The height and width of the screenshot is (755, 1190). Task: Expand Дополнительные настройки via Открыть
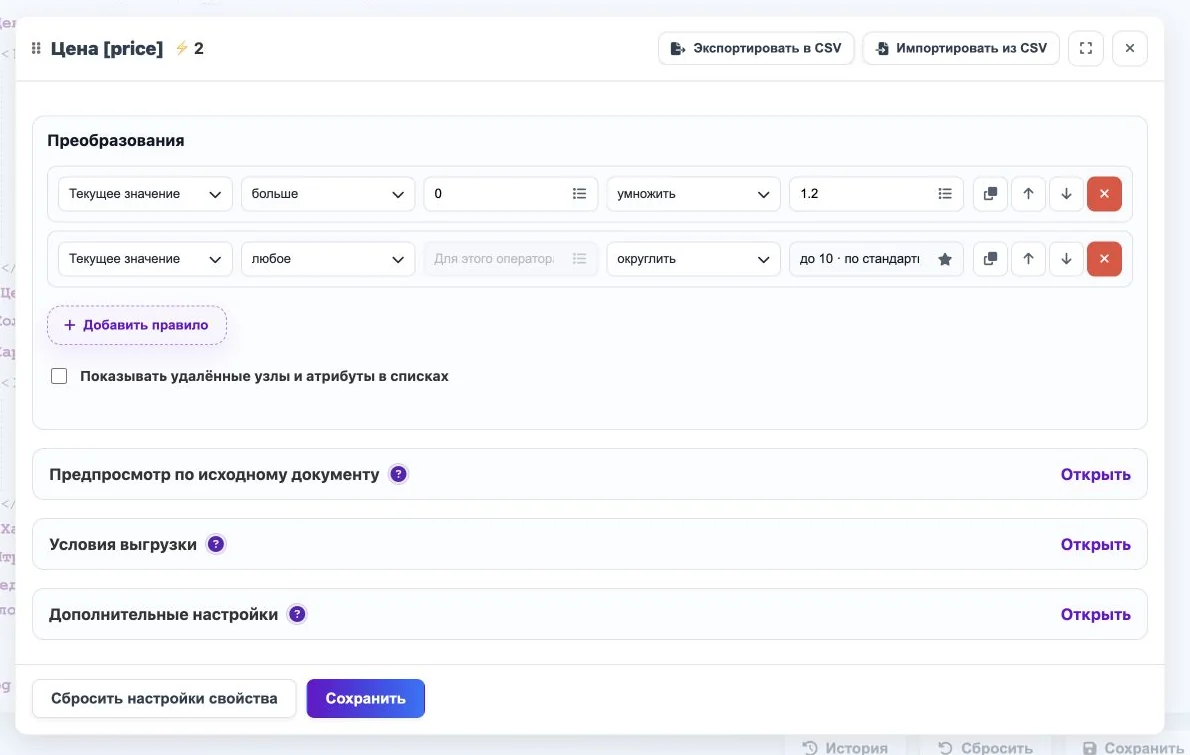(1095, 614)
